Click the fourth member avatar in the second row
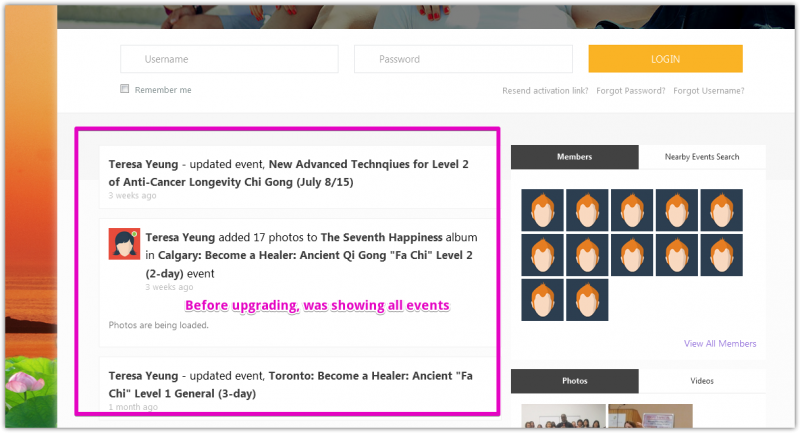 [677, 255]
